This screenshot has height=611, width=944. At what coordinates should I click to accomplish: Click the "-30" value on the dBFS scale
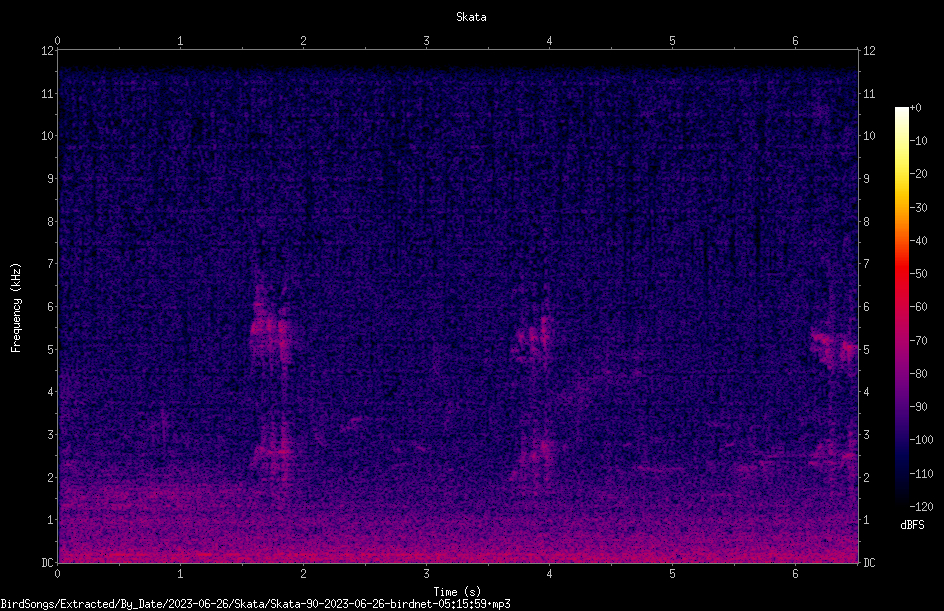918,207
